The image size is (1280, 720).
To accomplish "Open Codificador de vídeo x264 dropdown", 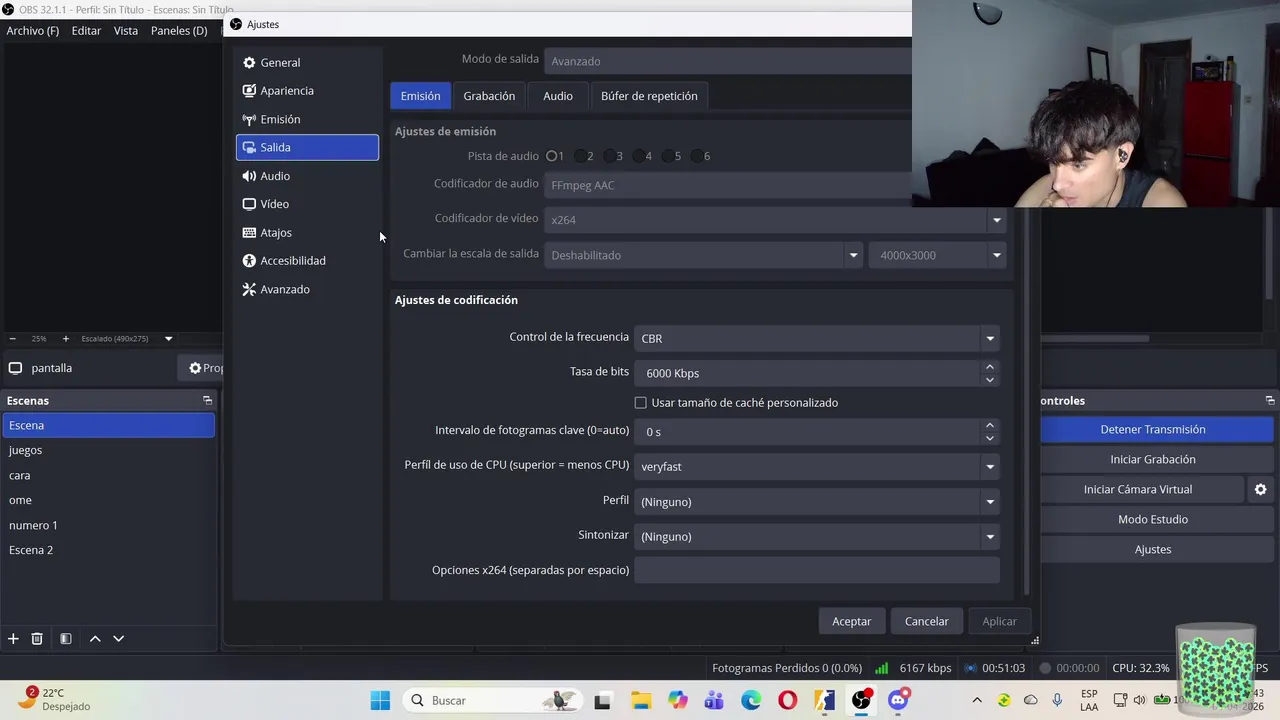I will tap(775, 219).
